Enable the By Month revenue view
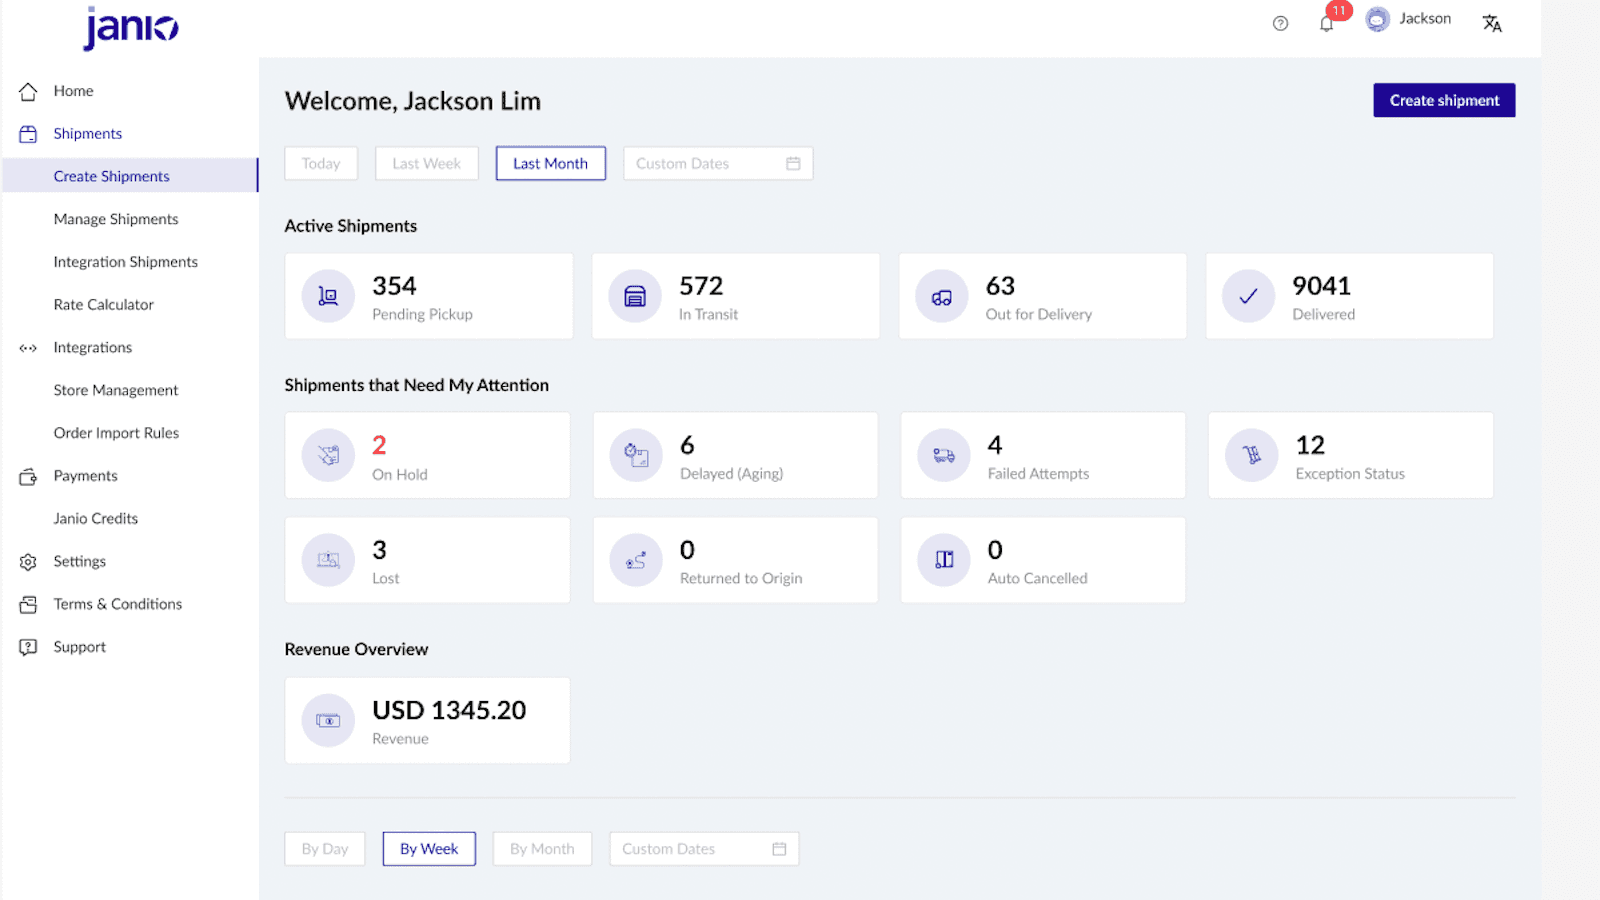Screen dimensions: 1600x900 542,848
